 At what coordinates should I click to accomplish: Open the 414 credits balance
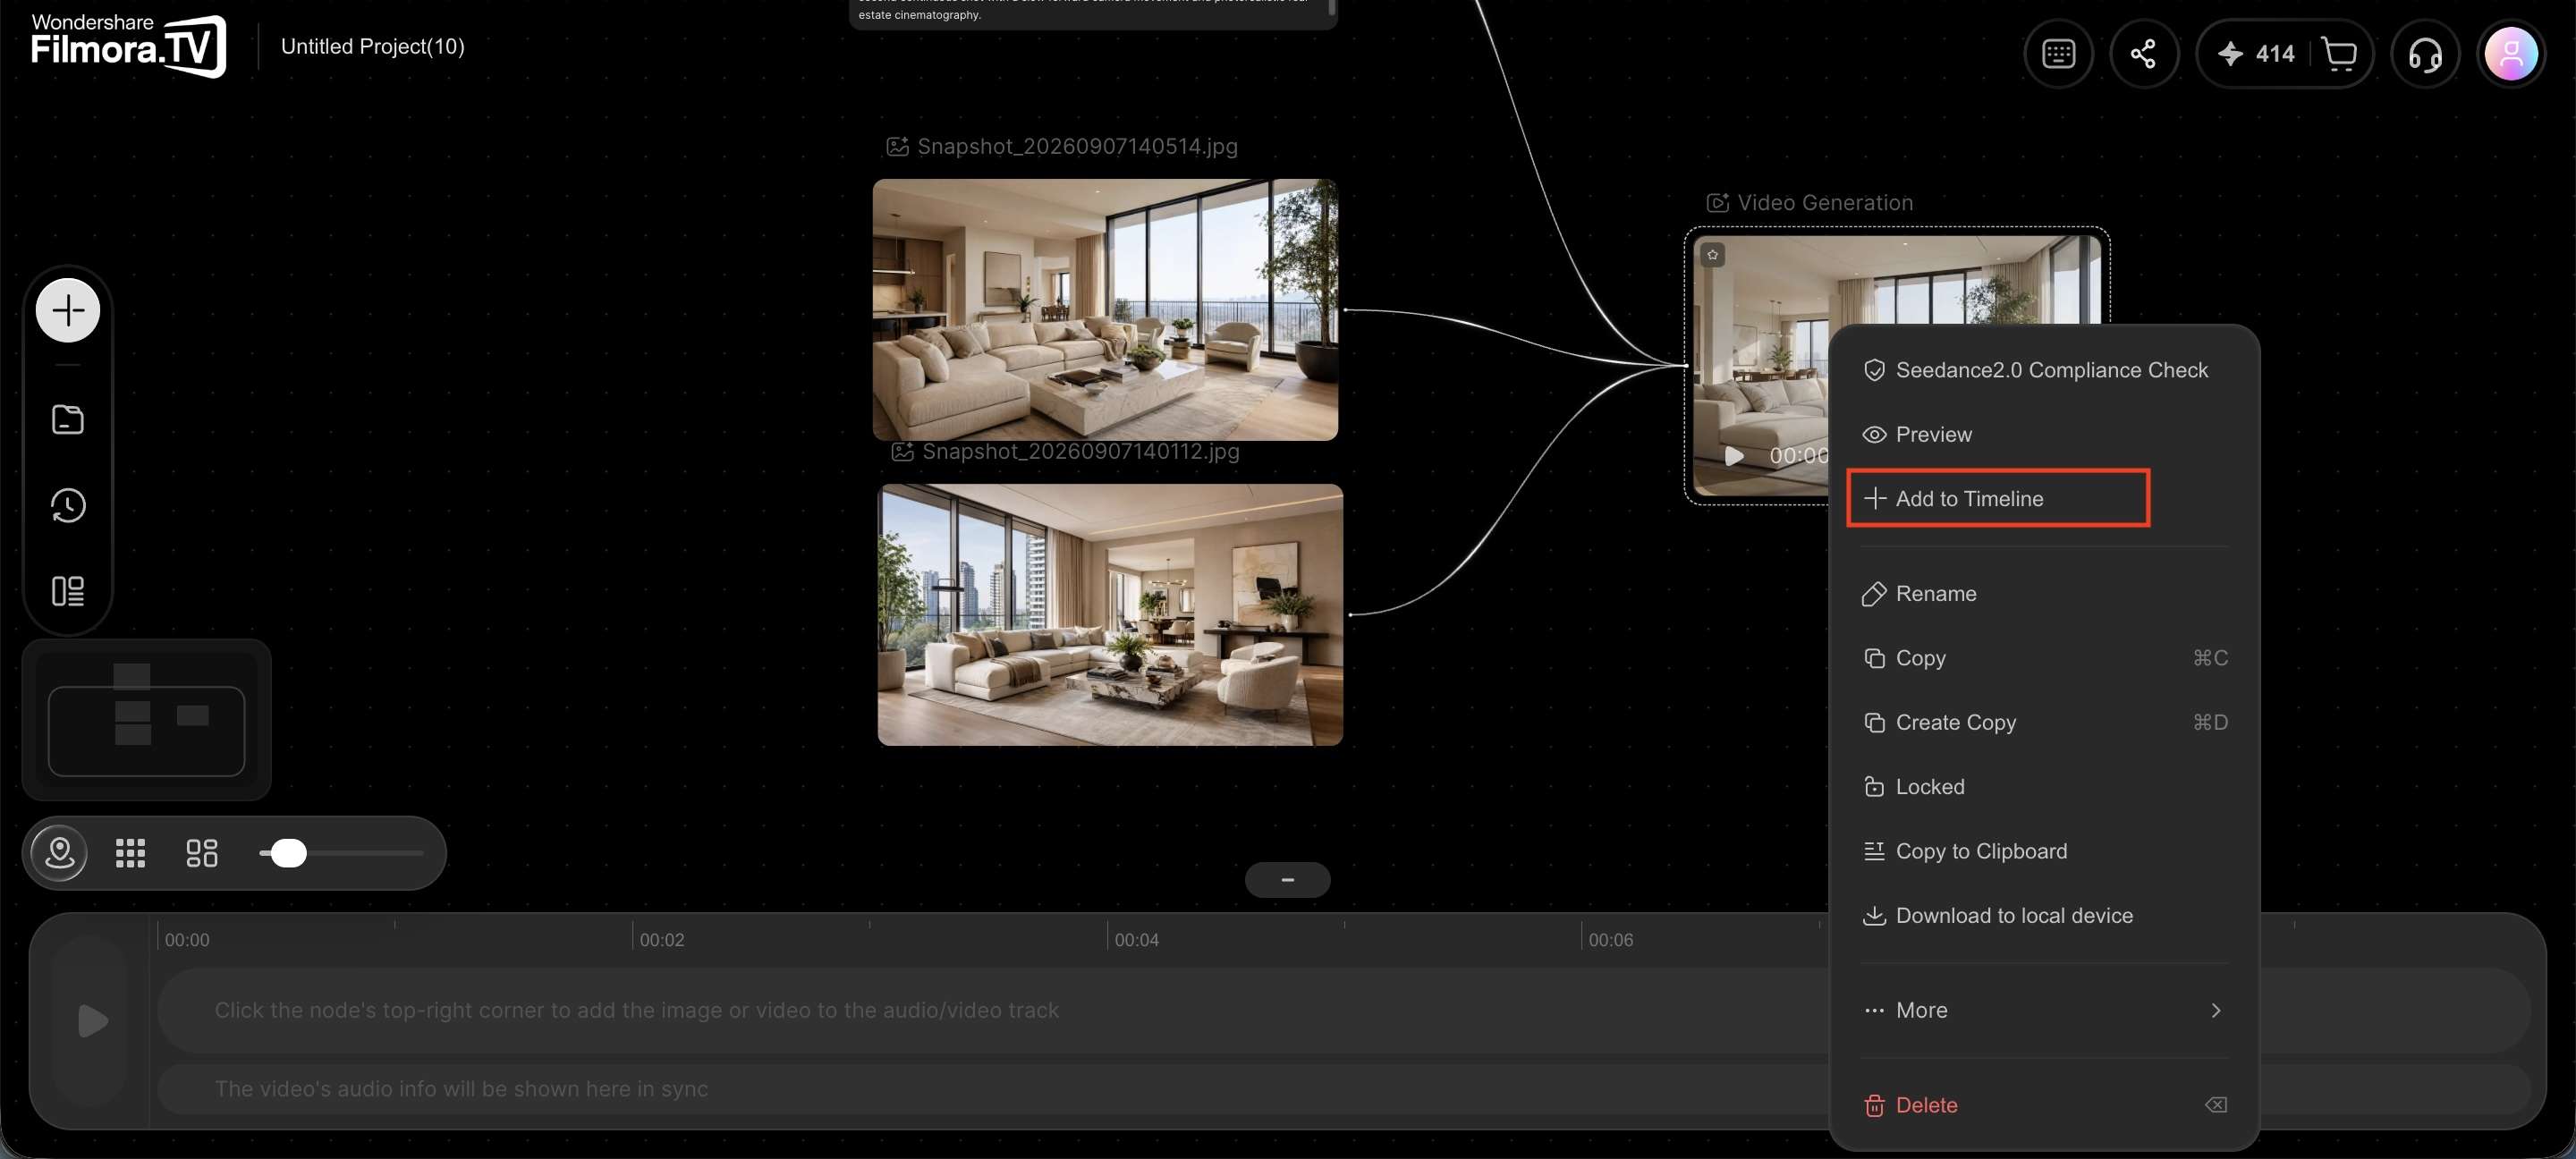[2256, 54]
